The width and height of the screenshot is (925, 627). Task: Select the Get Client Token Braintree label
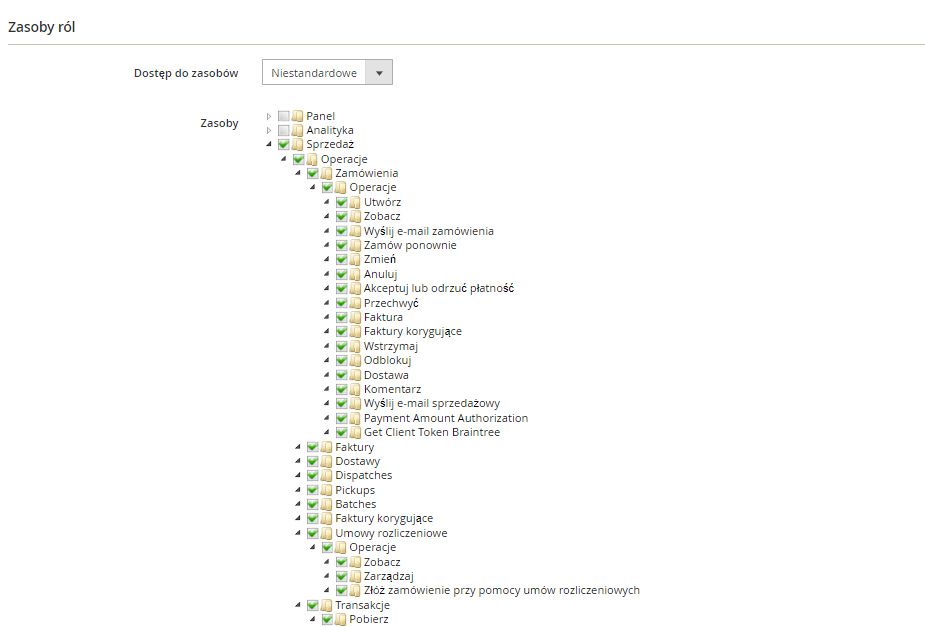[432, 432]
